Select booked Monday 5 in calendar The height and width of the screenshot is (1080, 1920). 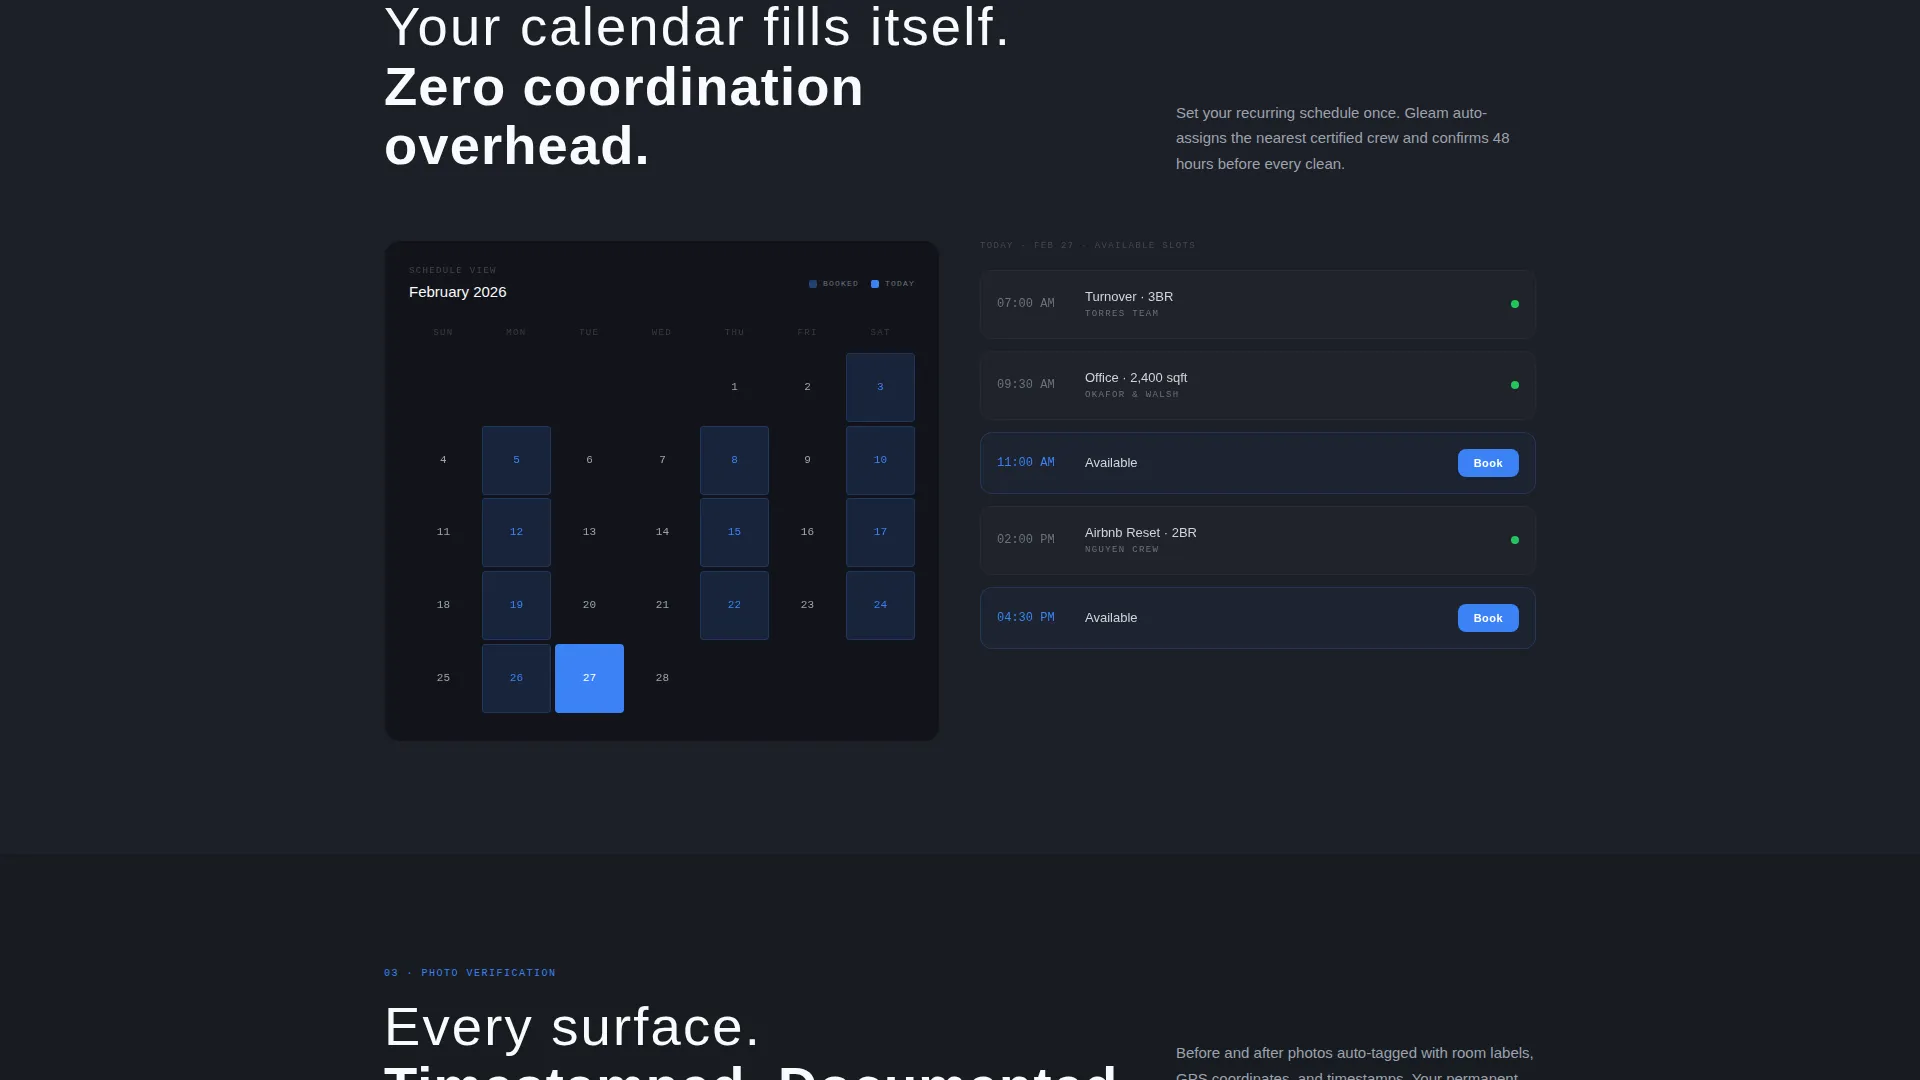click(516, 460)
